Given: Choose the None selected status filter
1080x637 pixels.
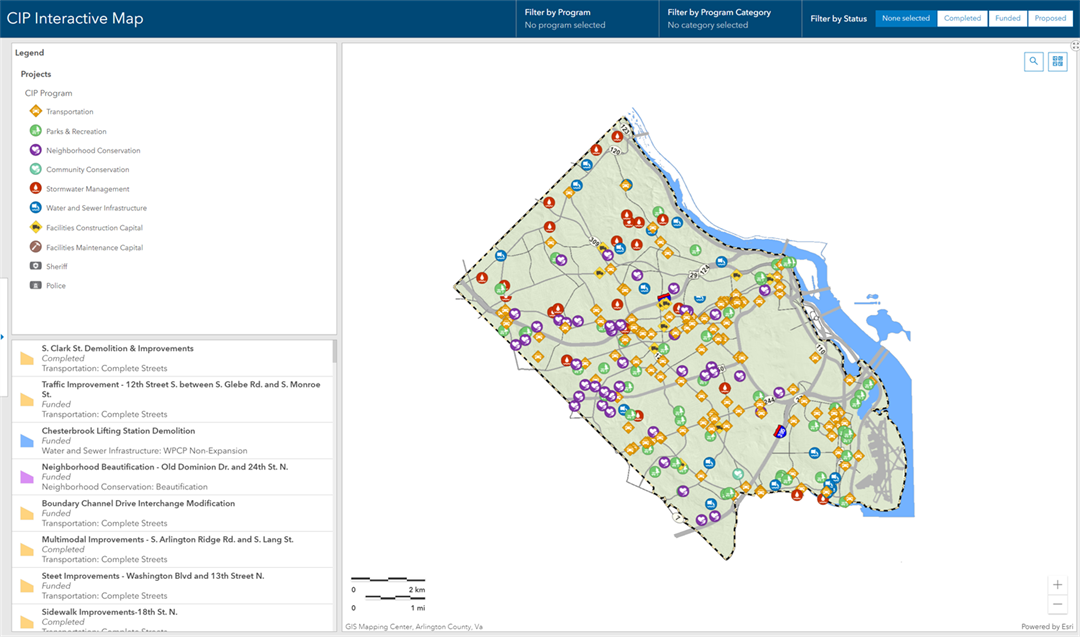Looking at the screenshot, I should click(x=905, y=18).
